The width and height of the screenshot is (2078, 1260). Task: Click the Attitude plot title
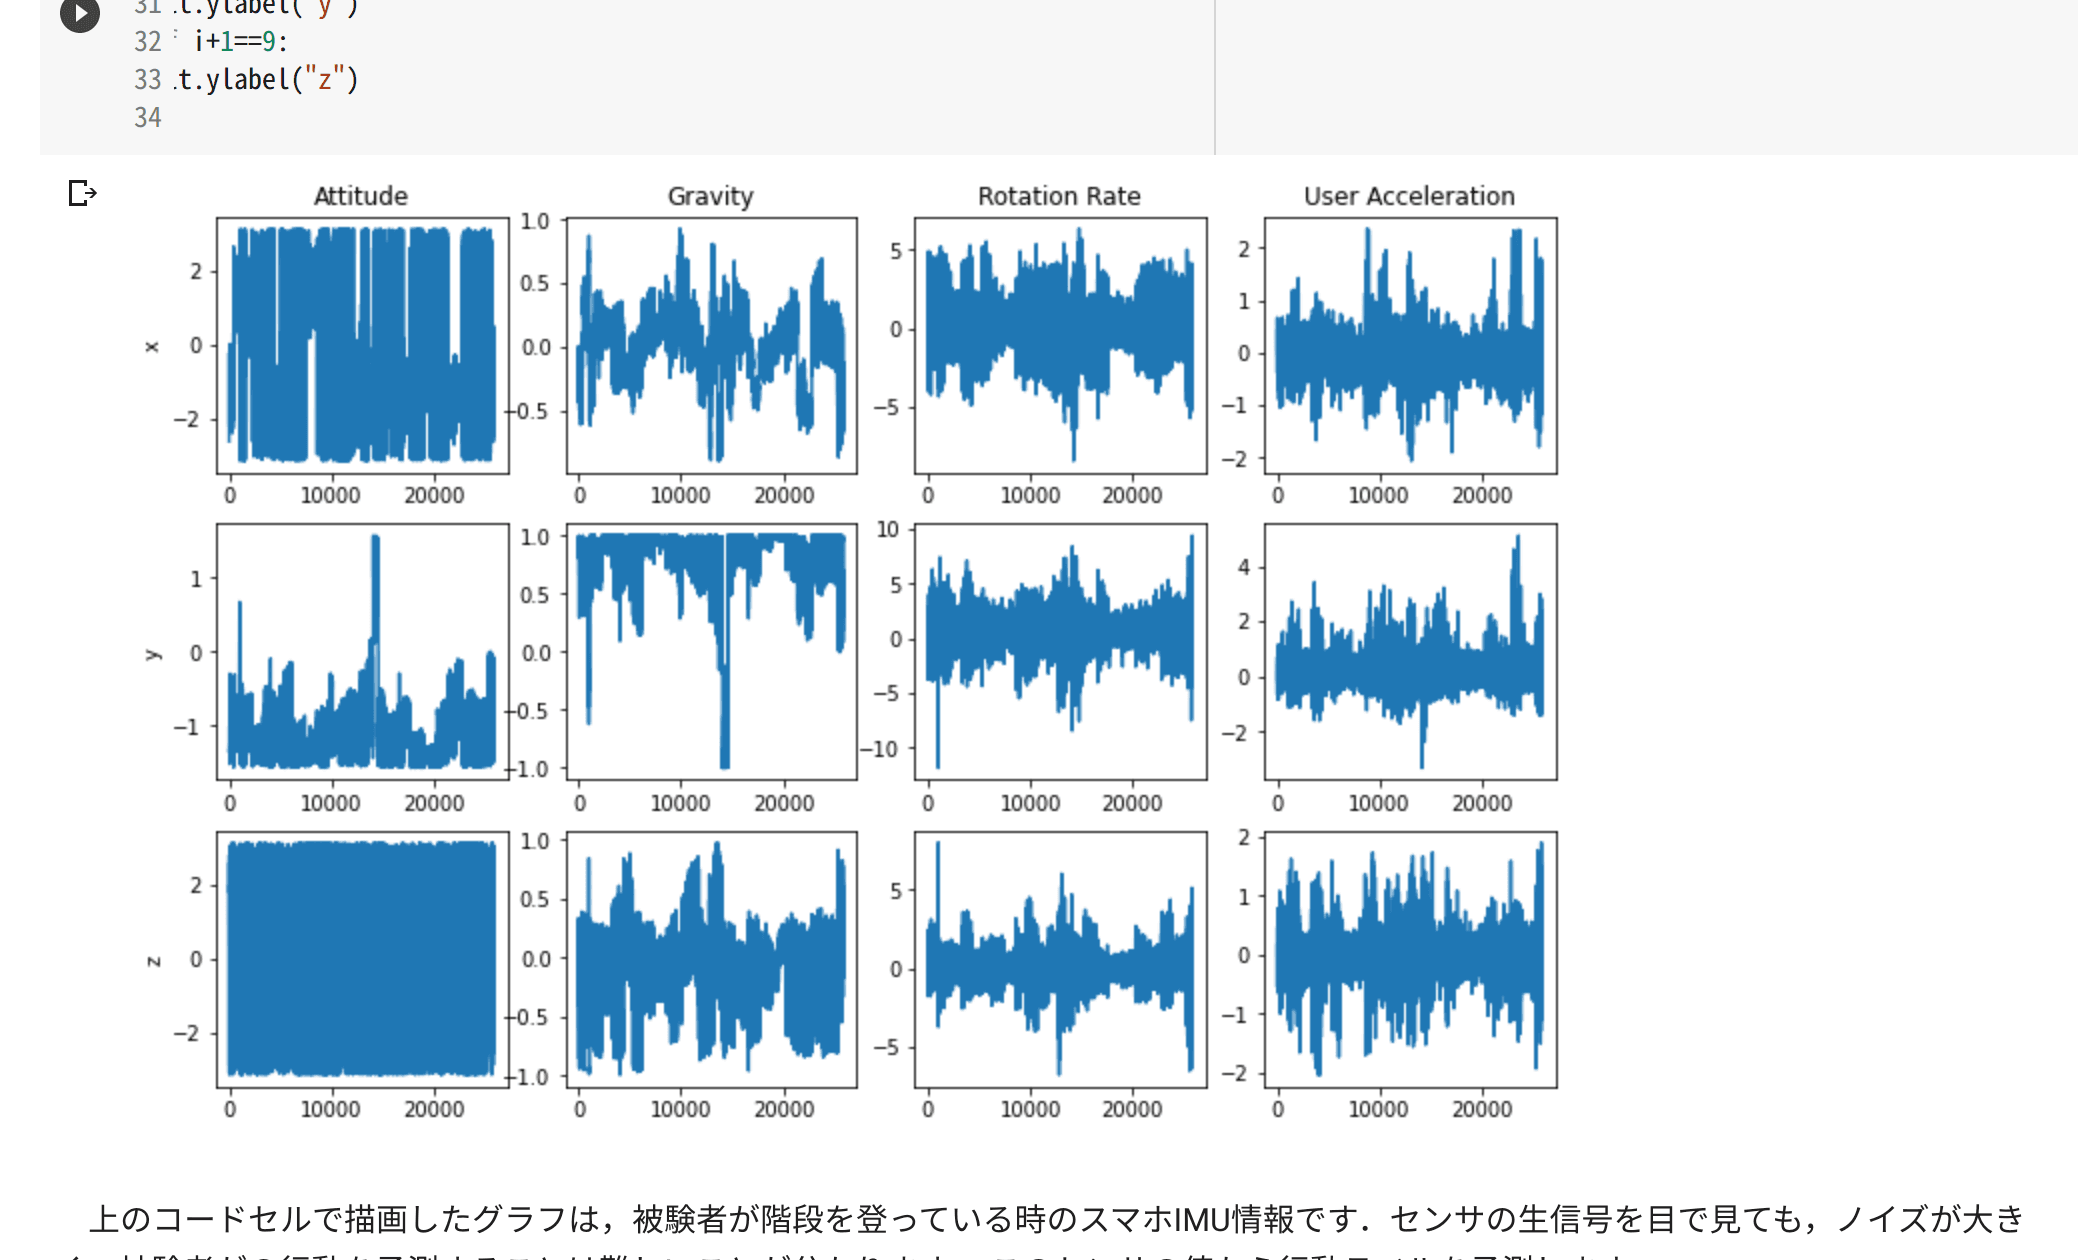[360, 196]
